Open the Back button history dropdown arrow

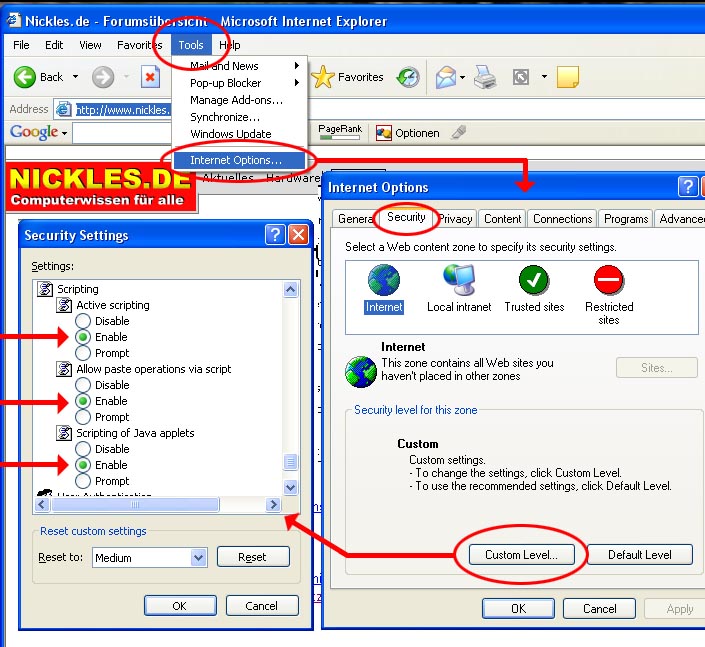pyautogui.click(x=76, y=77)
